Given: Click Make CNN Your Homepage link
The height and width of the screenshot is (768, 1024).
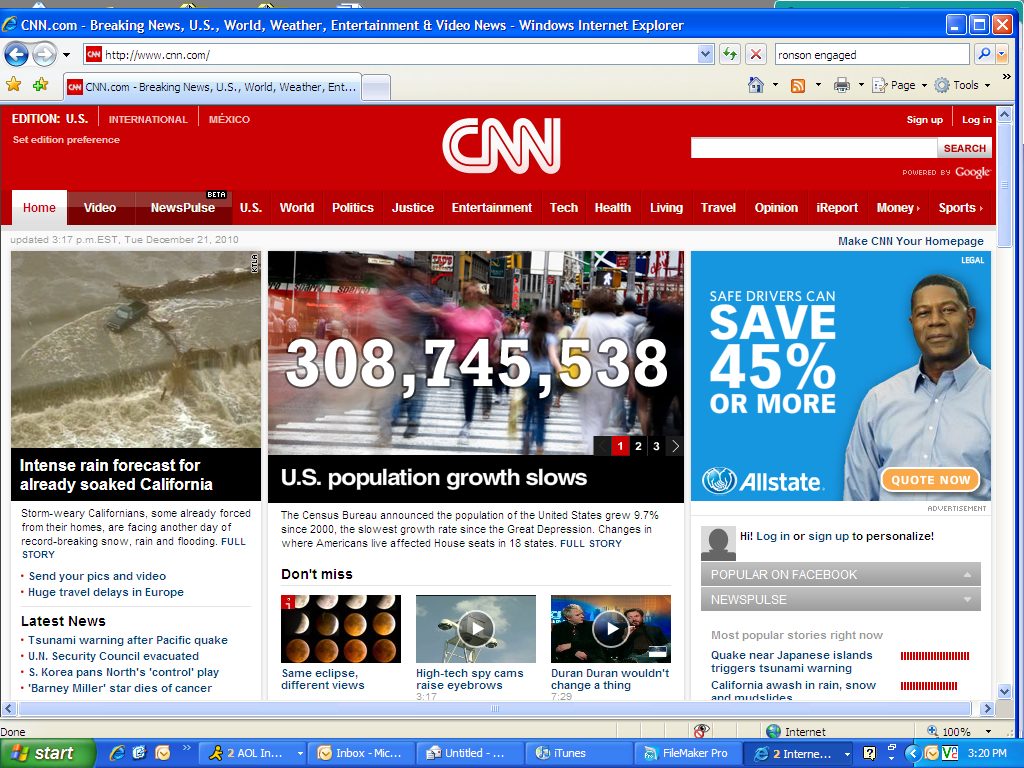Looking at the screenshot, I should 910,241.
